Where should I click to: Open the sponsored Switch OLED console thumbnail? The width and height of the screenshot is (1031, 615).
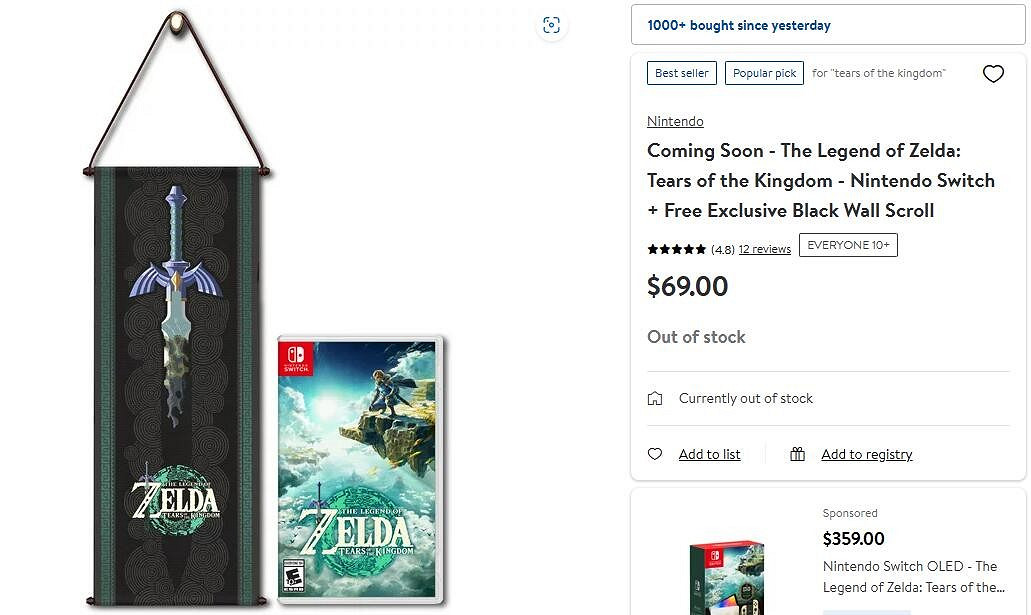(727, 577)
